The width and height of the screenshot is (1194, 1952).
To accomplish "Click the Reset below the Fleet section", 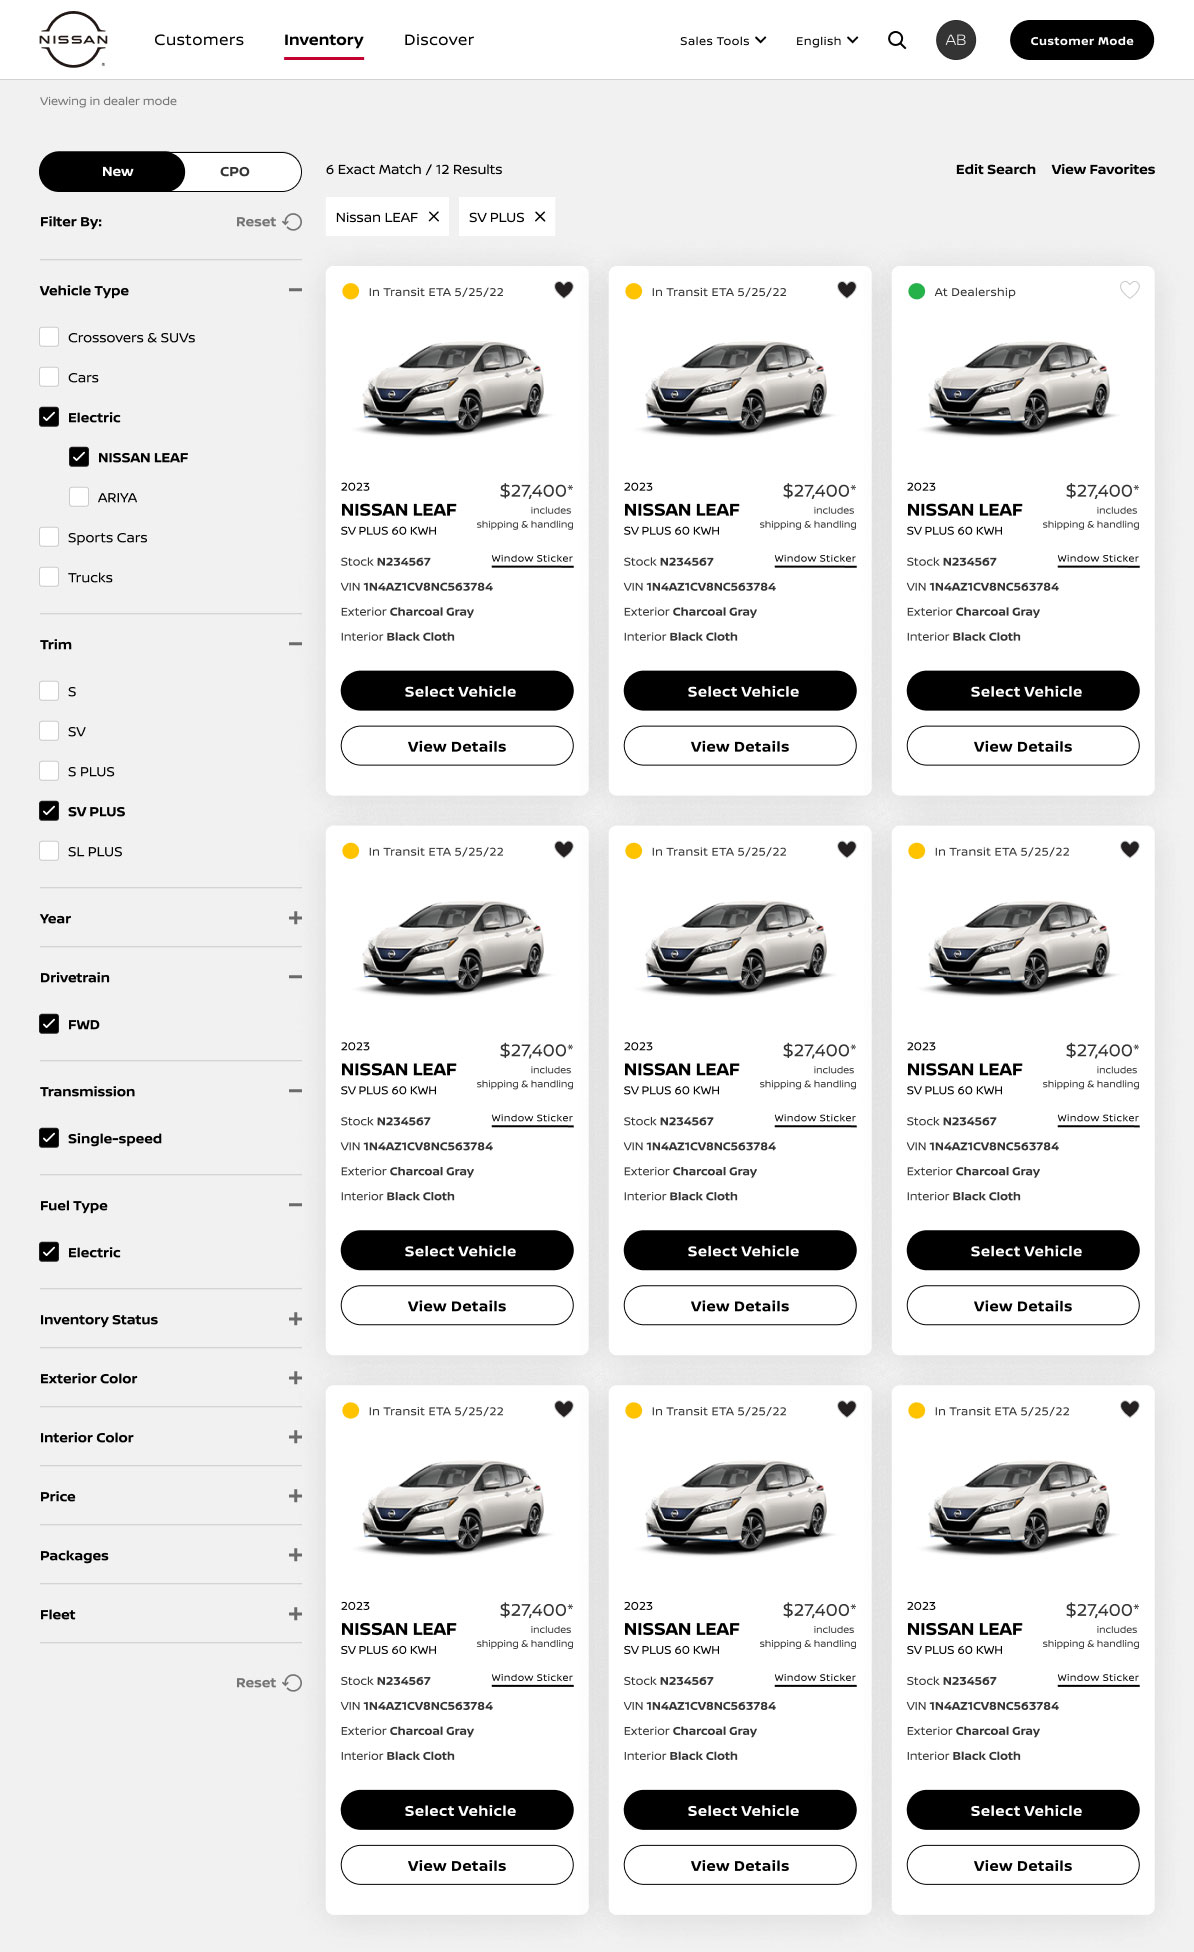I will point(269,1683).
